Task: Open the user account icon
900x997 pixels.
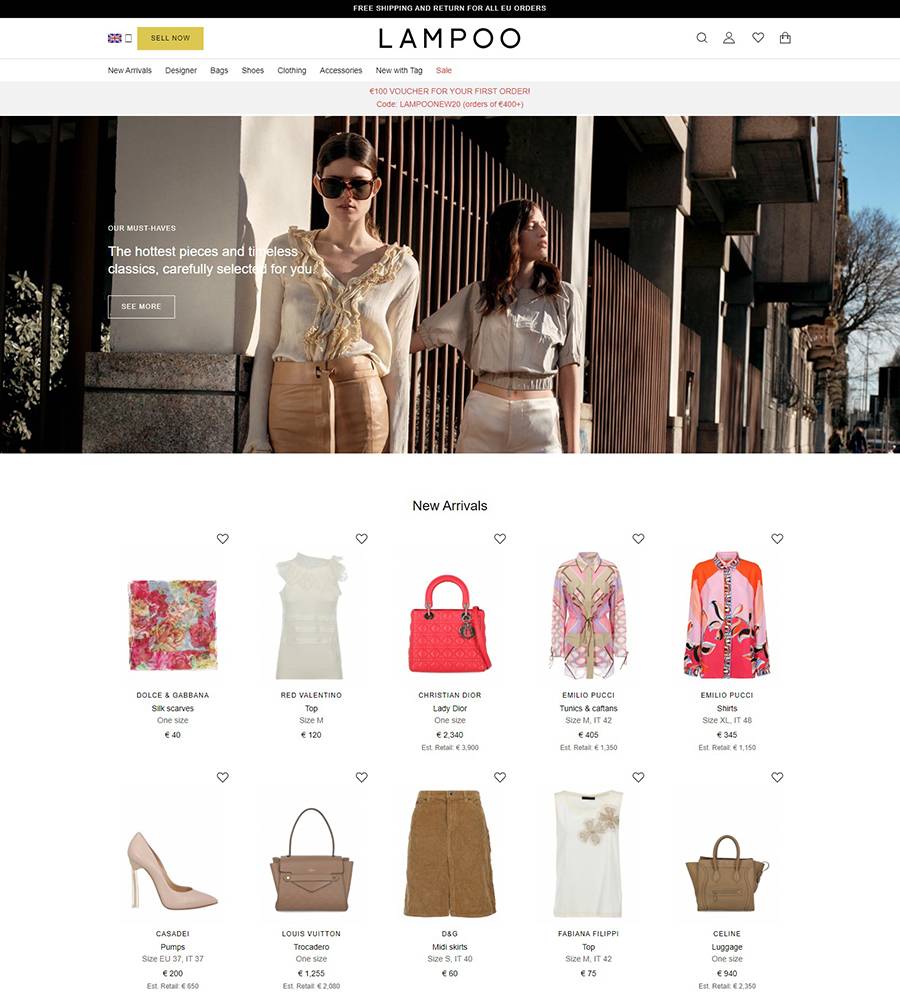Action: point(729,38)
